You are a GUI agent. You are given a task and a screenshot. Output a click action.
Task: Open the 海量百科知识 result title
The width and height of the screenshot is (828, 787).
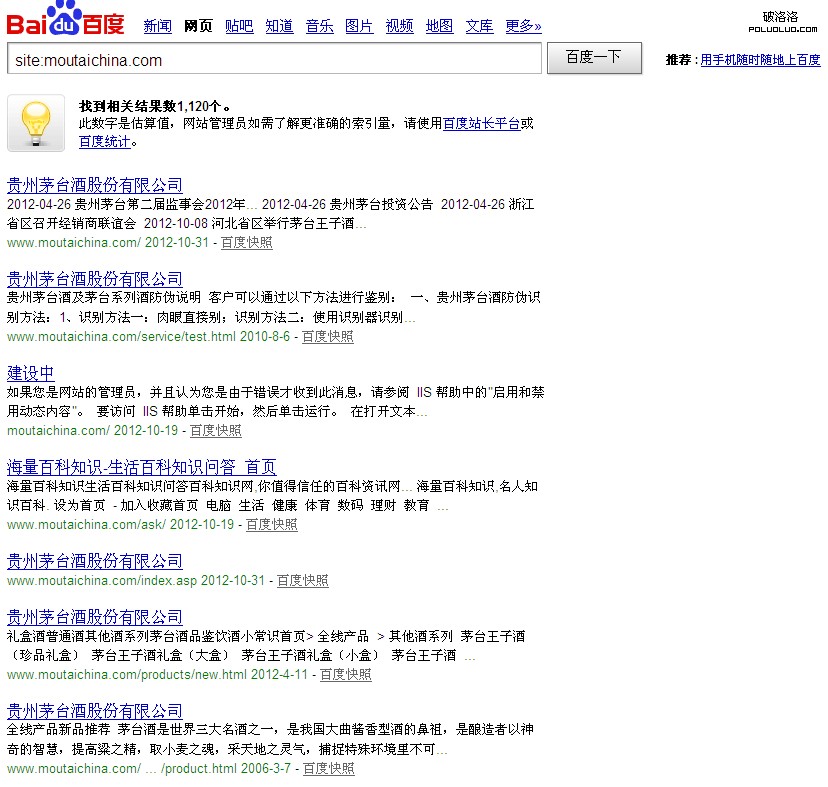pos(141,467)
